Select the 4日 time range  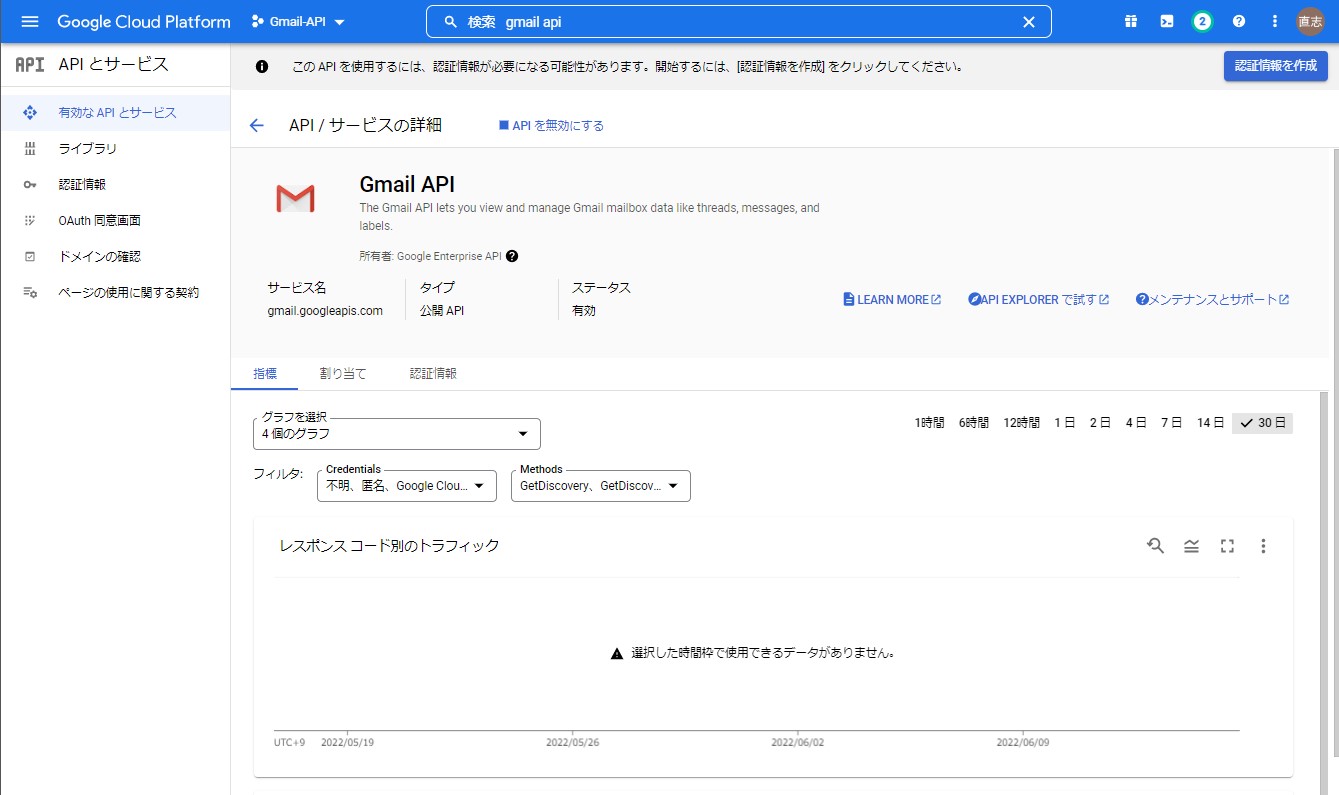pos(1136,423)
